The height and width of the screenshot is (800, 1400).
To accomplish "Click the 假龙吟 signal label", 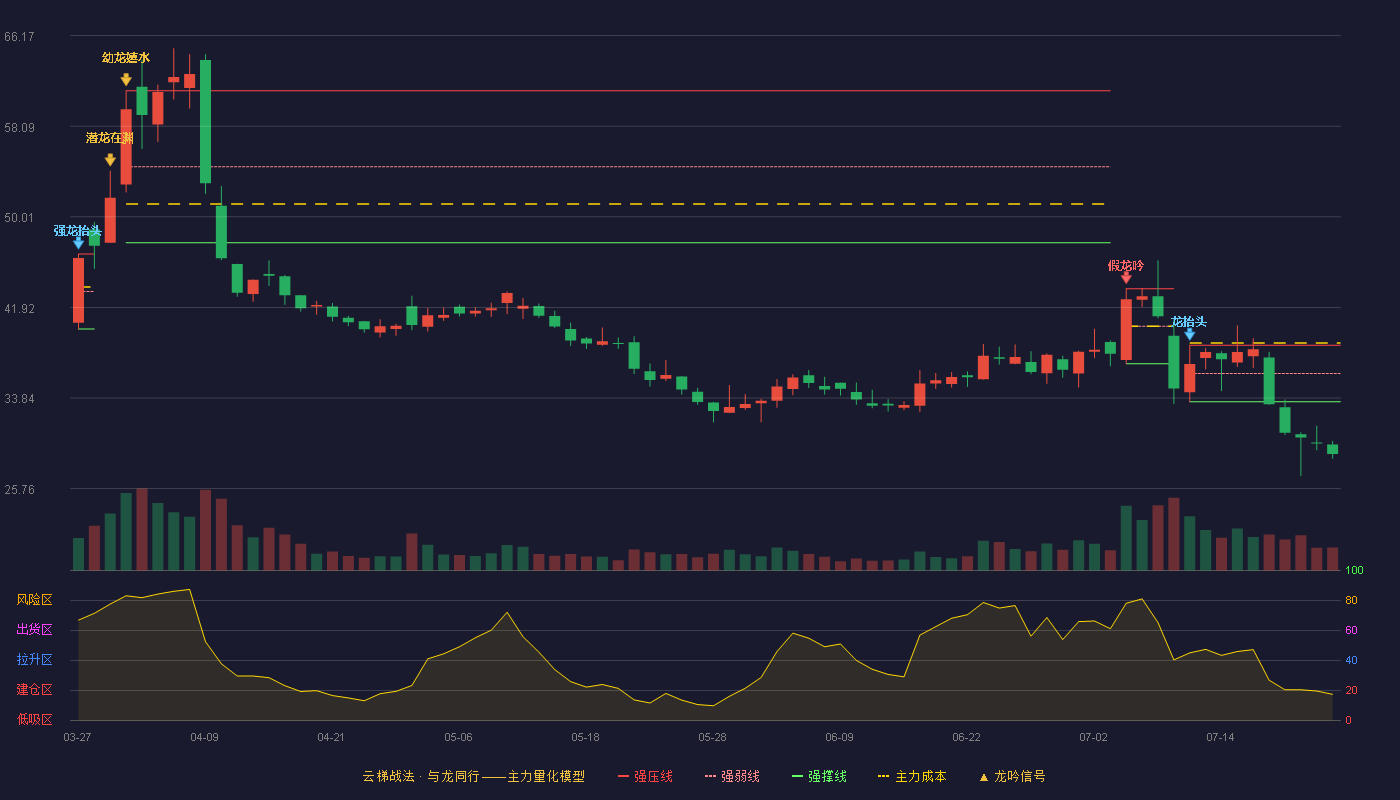I will (x=1126, y=265).
